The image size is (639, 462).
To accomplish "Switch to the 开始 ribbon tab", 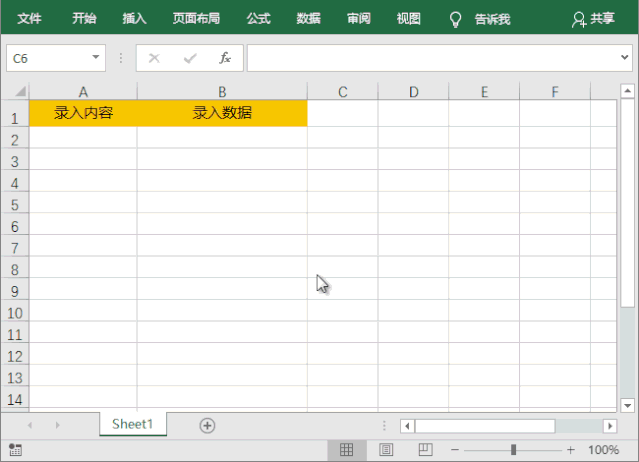I will (84, 18).
